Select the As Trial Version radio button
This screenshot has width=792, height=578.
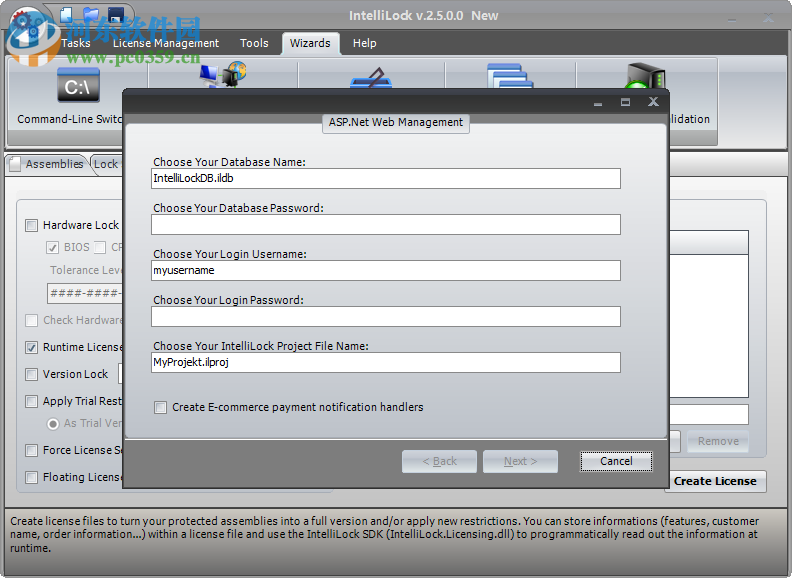[53, 424]
